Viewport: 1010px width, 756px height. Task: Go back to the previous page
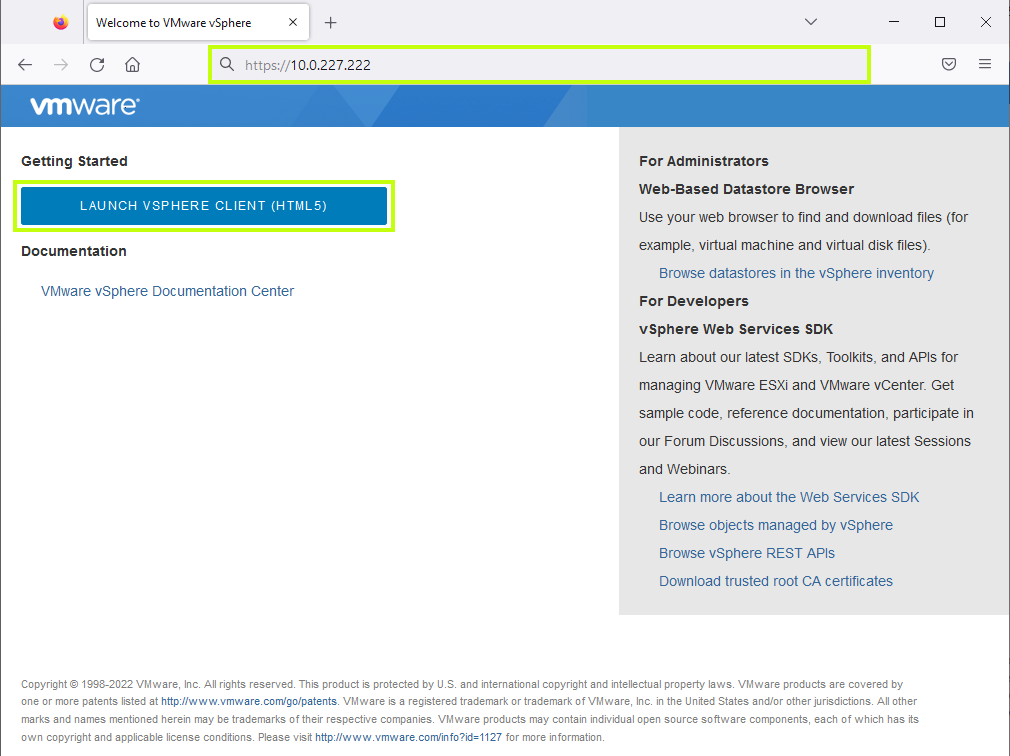click(25, 64)
